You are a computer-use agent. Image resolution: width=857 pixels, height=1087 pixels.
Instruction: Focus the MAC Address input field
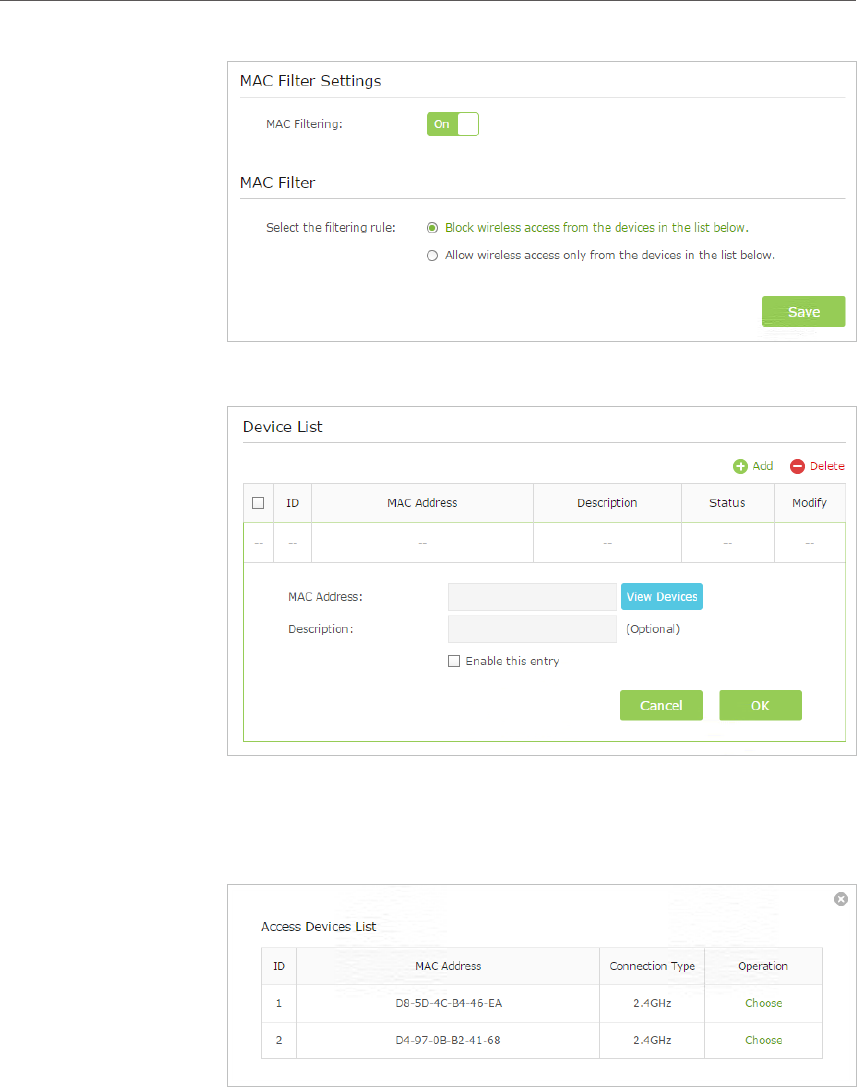tap(533, 597)
